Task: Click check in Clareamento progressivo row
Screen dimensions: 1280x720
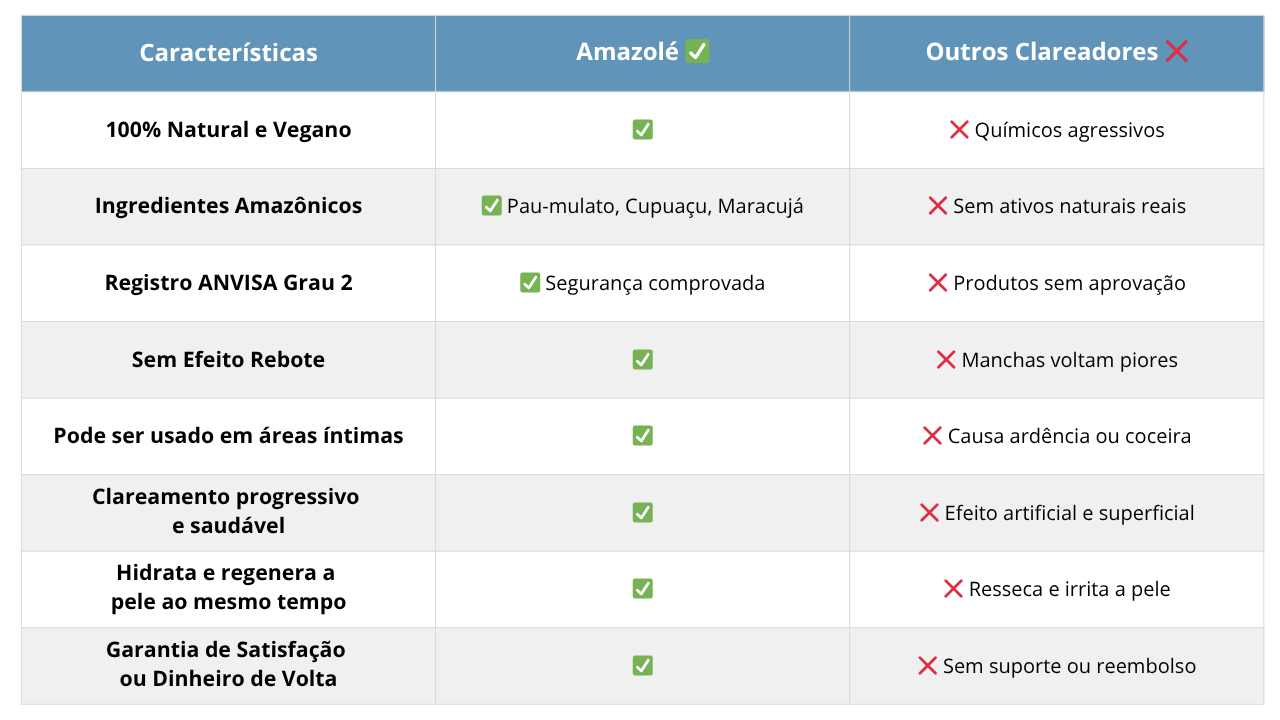Action: [x=643, y=512]
